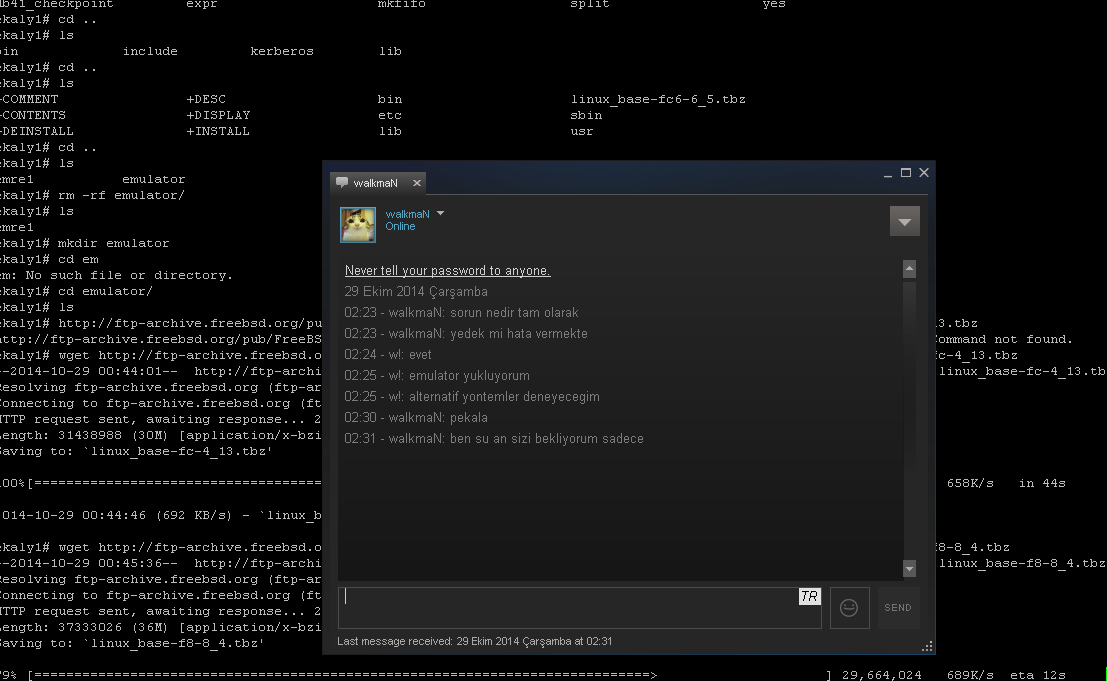Select the 'wl: evet' message
Screen dimensions: 1107x681
point(388,355)
